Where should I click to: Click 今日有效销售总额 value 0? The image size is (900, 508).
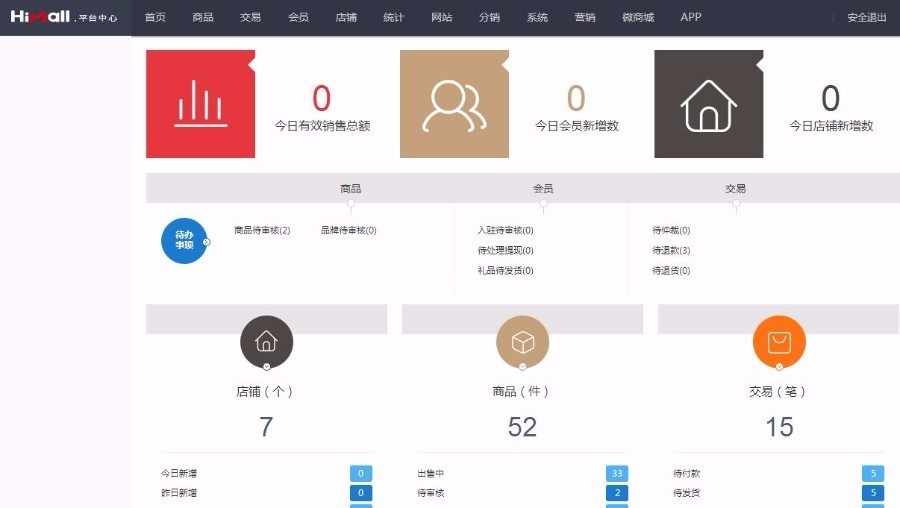(321, 98)
